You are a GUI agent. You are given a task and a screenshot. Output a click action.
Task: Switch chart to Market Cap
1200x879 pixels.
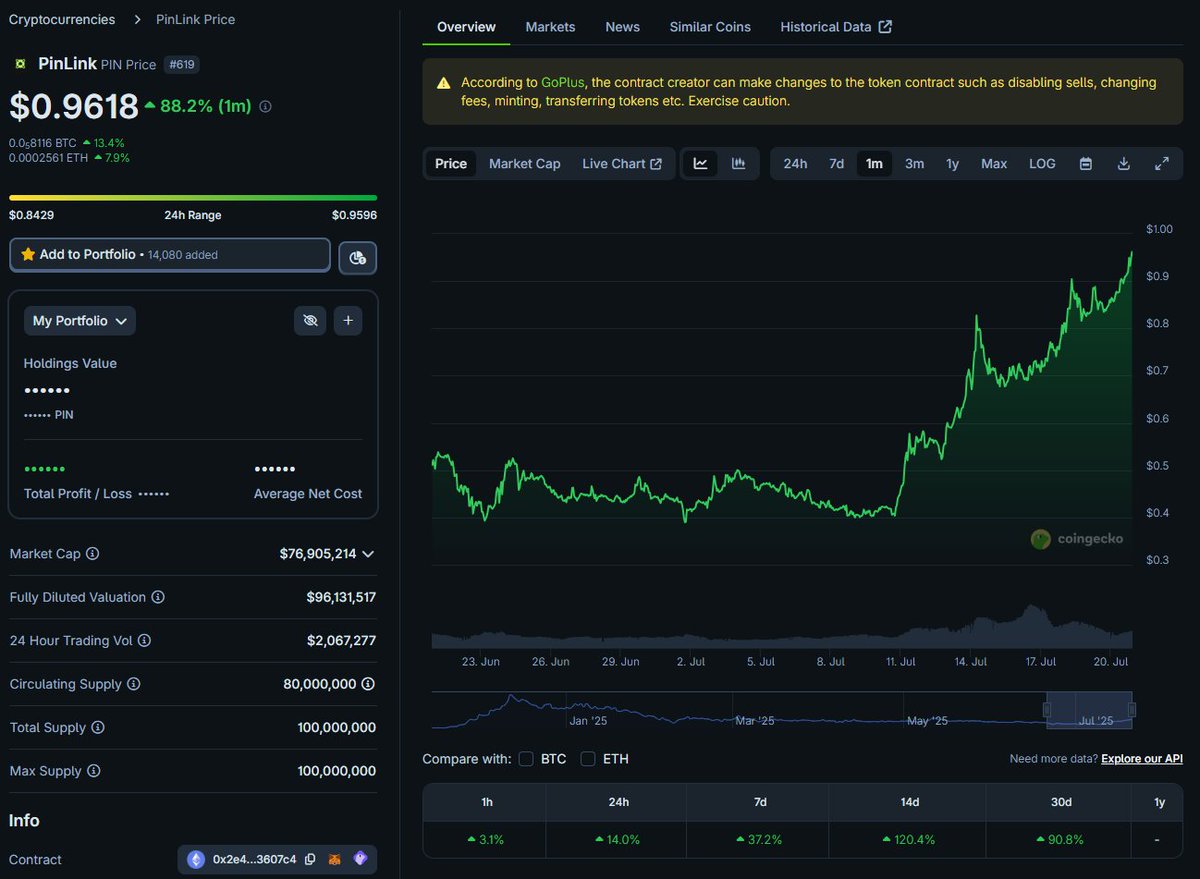coord(525,164)
